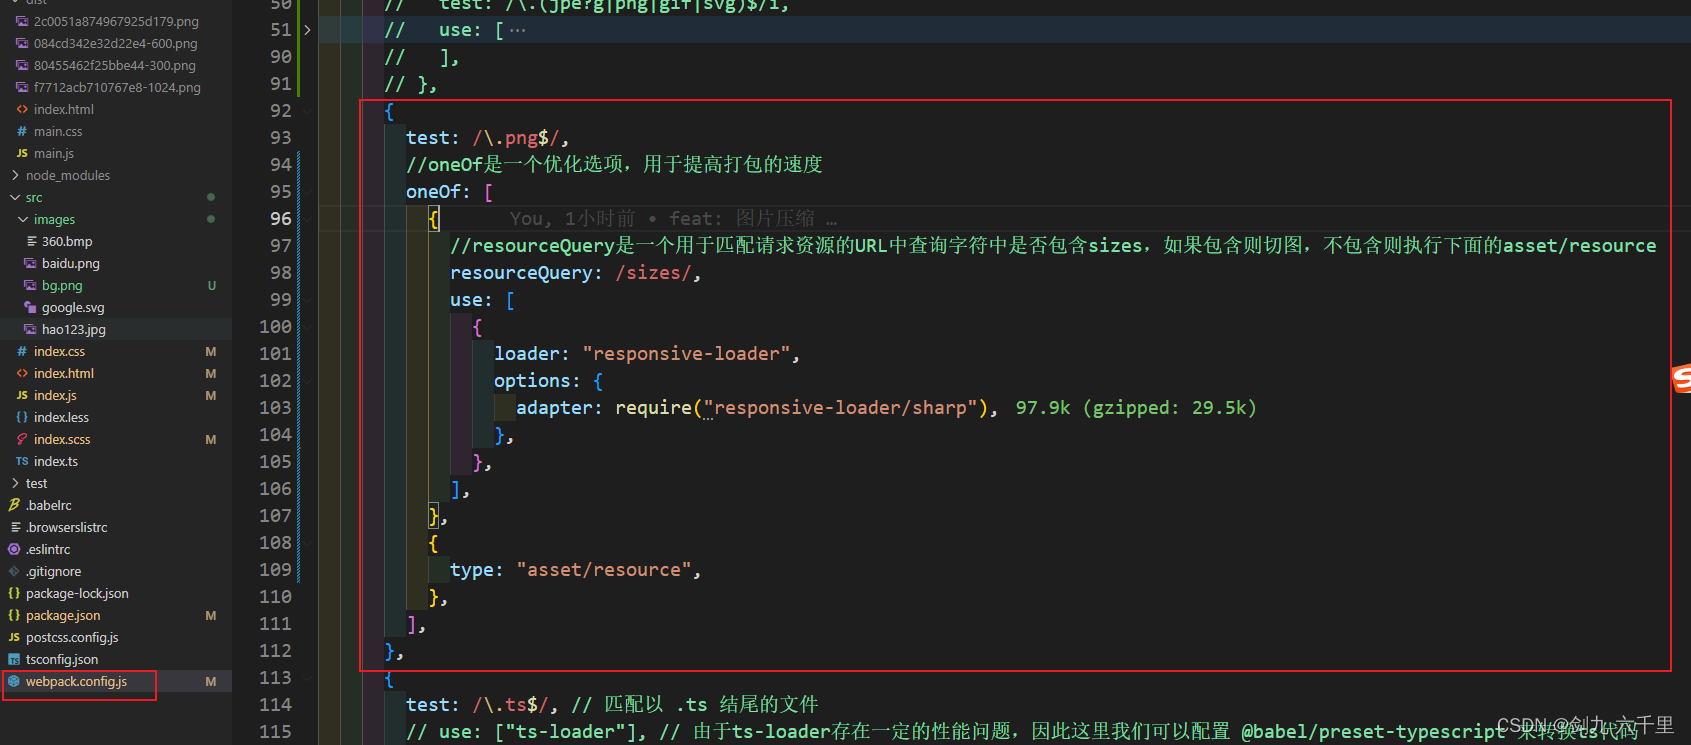The height and width of the screenshot is (745, 1691).
Task: Click the file icon of 360.bmp
Action: [31, 241]
